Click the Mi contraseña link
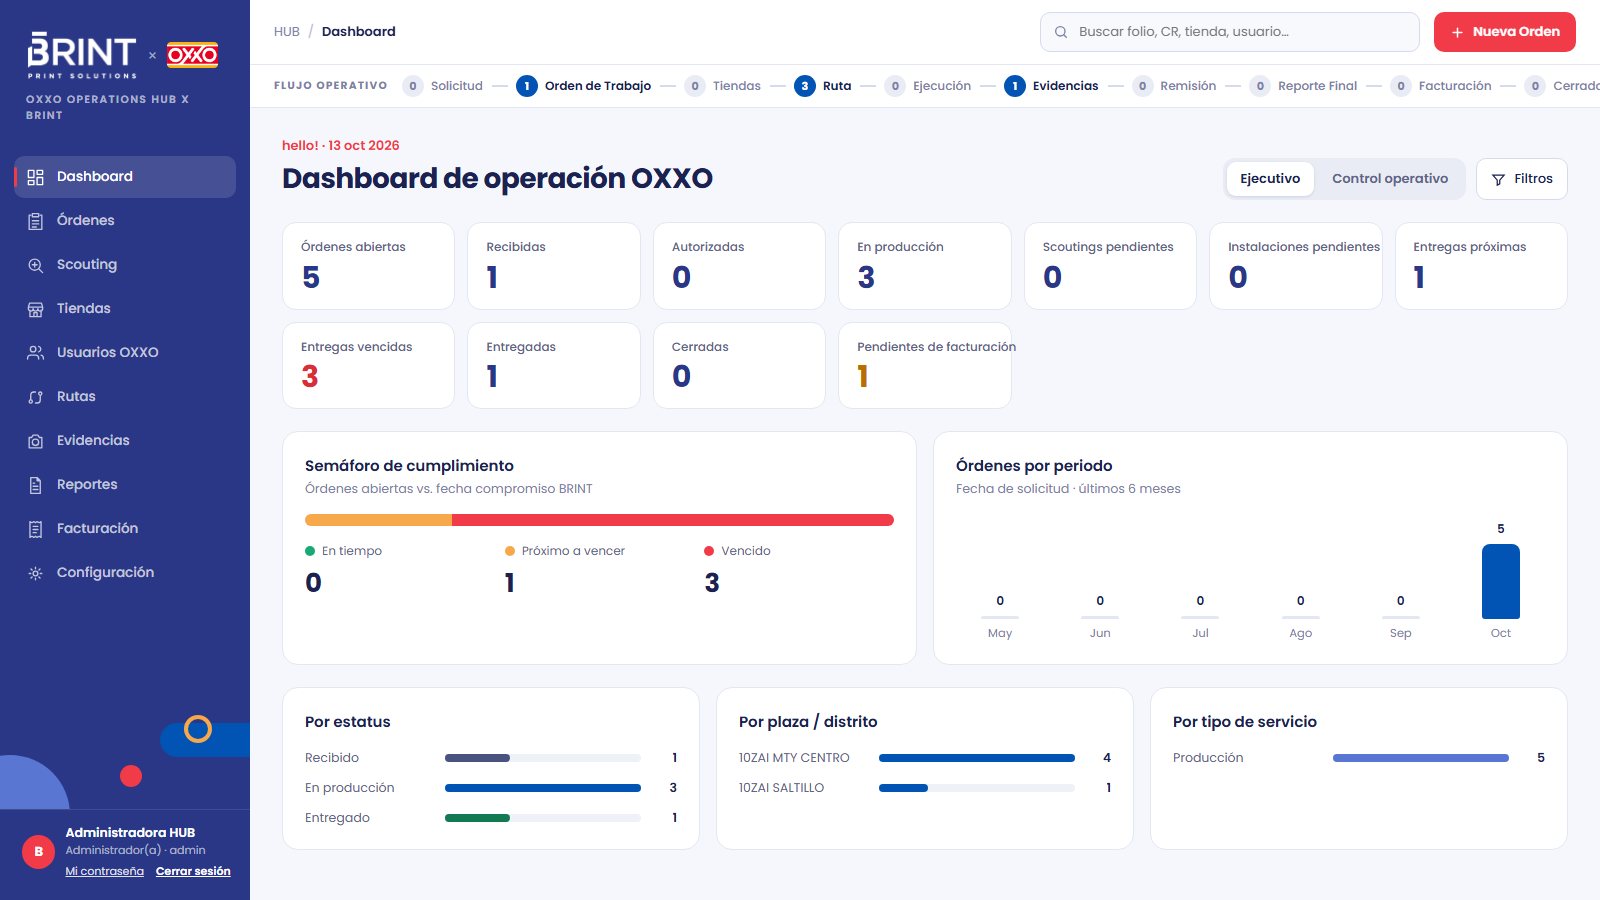Image resolution: width=1600 pixels, height=900 pixels. 105,872
